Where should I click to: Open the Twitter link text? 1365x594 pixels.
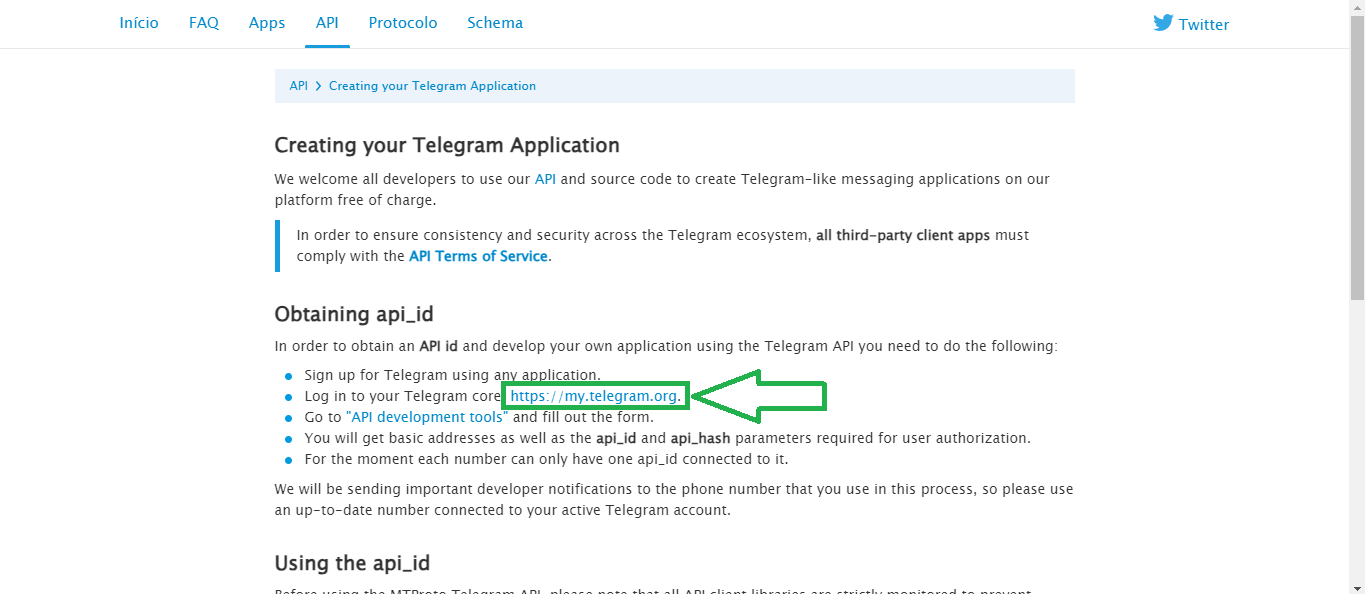[1204, 25]
